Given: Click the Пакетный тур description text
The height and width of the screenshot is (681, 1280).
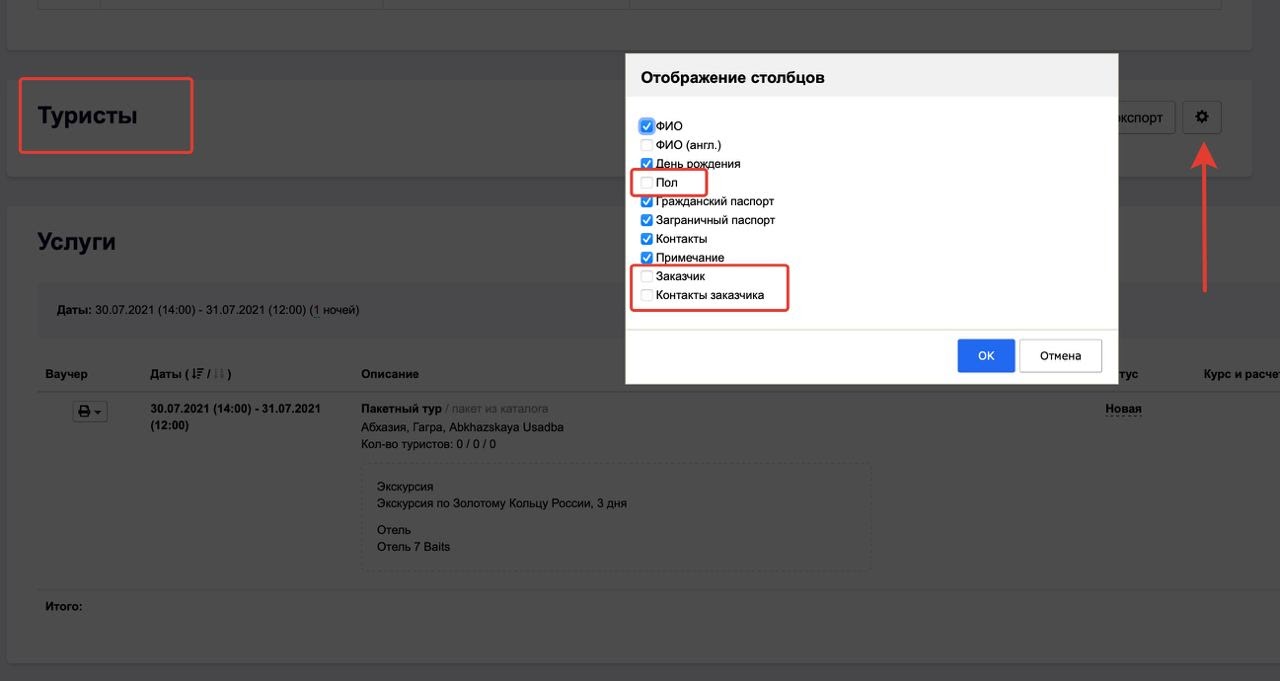Looking at the screenshot, I should coord(401,409).
